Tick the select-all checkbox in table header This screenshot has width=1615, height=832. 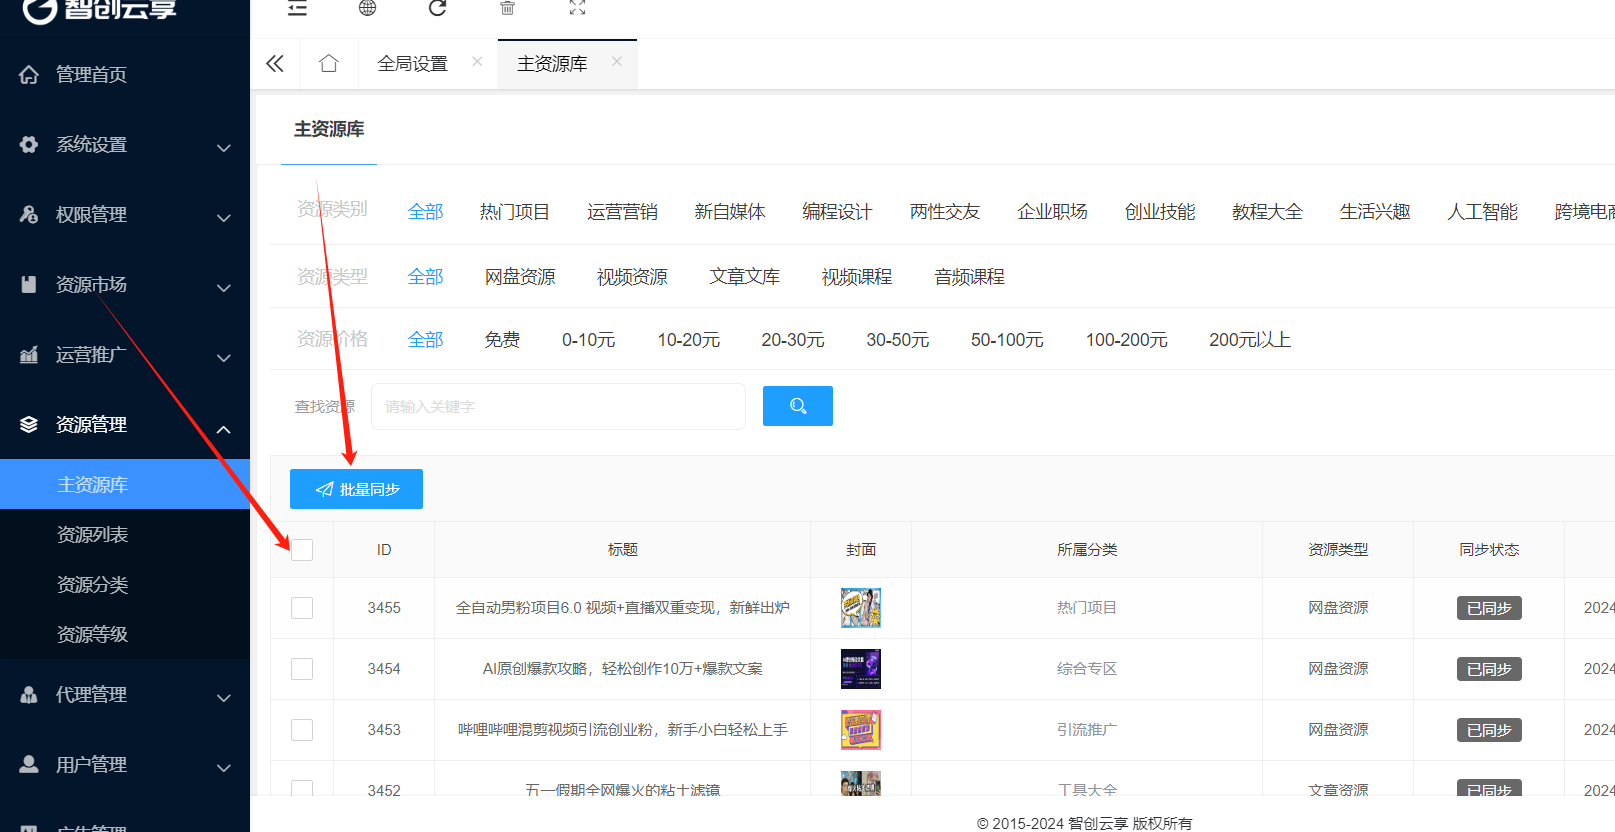pos(302,550)
